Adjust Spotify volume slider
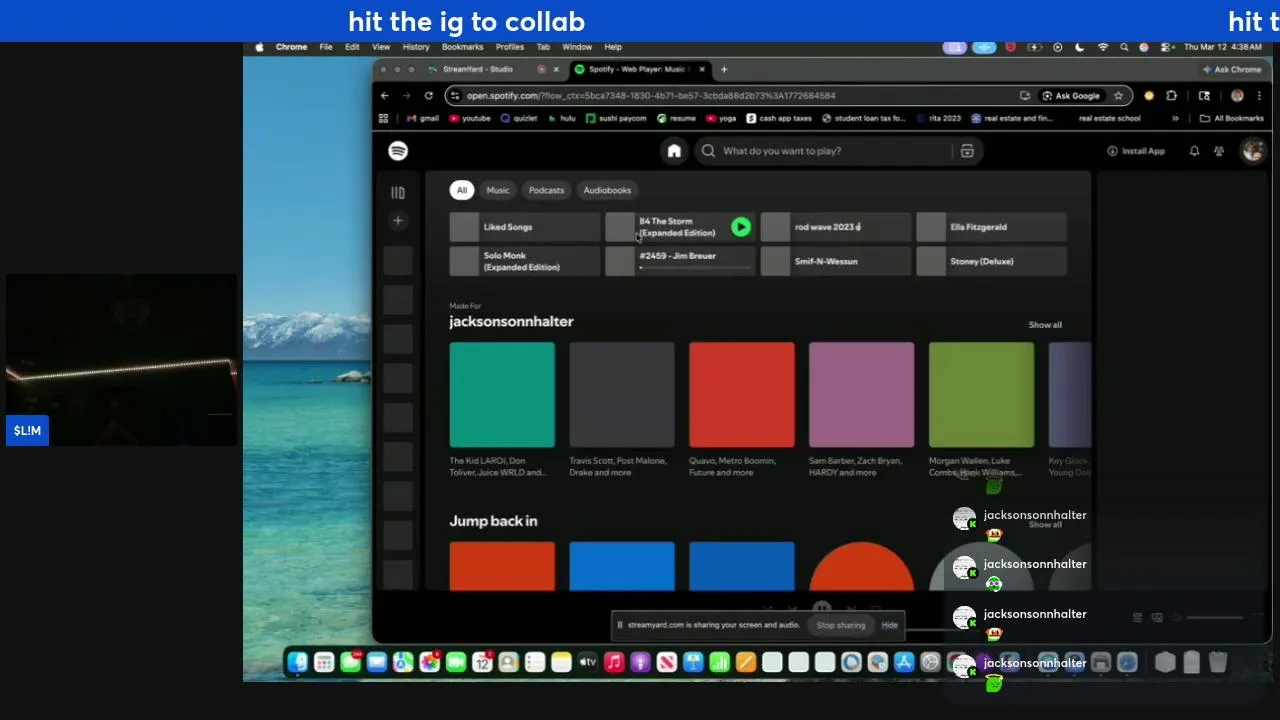1280x720 pixels. tap(1215, 618)
